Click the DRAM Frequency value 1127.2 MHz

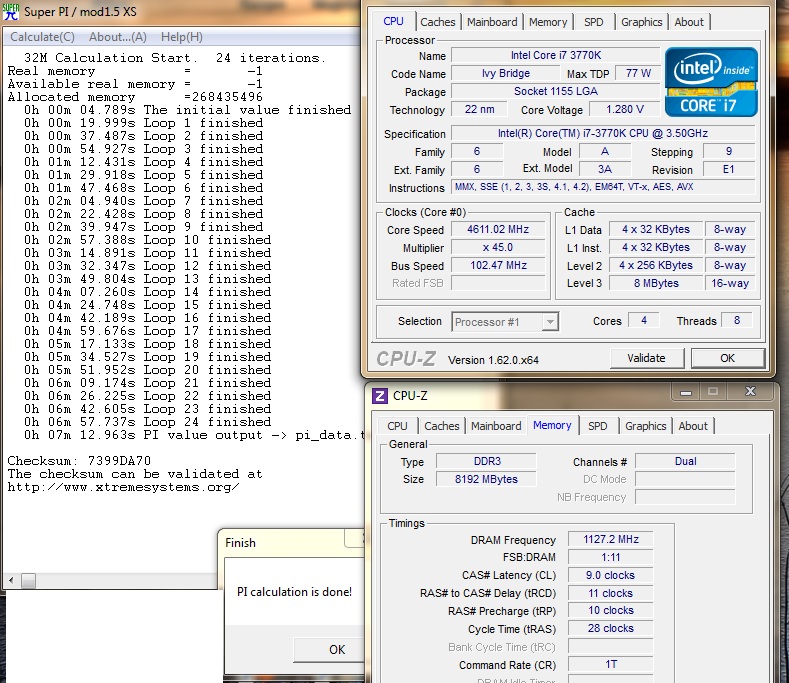tap(611, 540)
